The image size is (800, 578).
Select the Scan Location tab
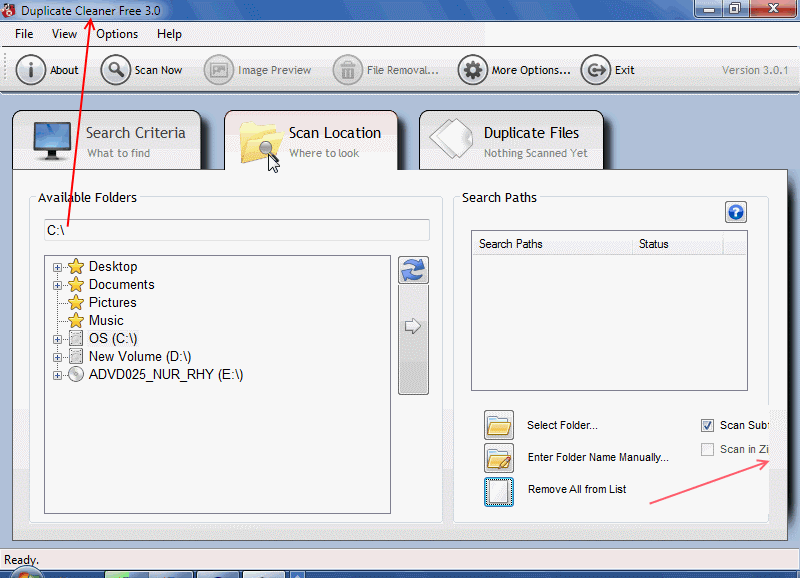coord(311,140)
